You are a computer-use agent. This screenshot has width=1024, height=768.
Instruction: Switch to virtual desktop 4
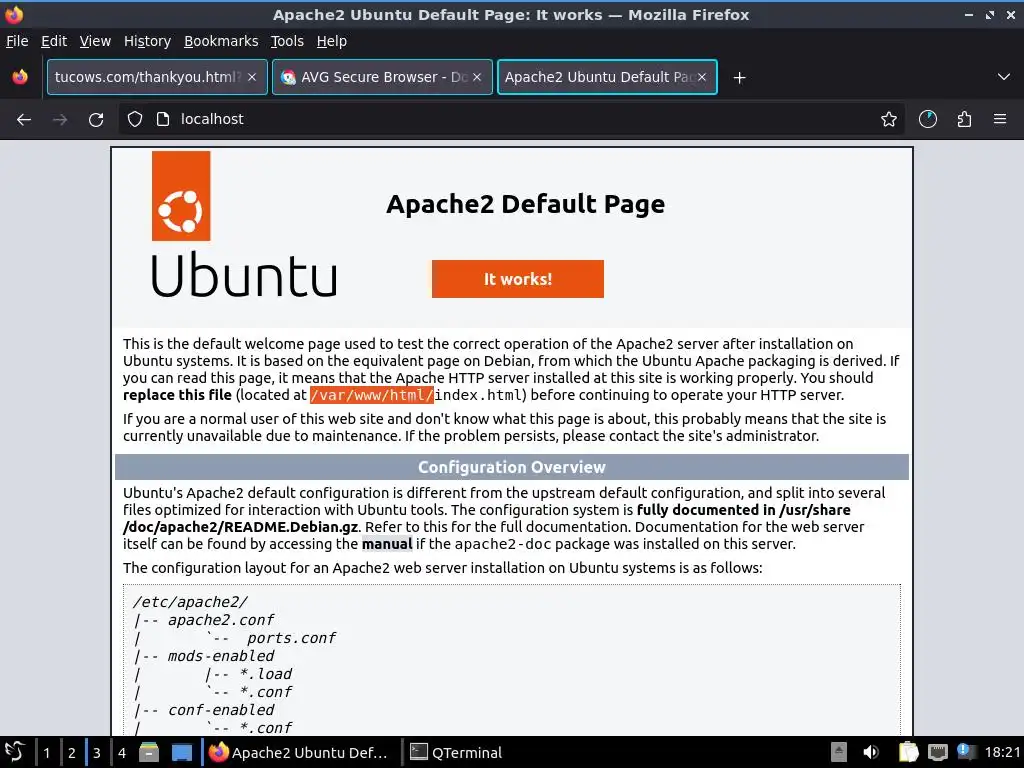pyautogui.click(x=121, y=752)
